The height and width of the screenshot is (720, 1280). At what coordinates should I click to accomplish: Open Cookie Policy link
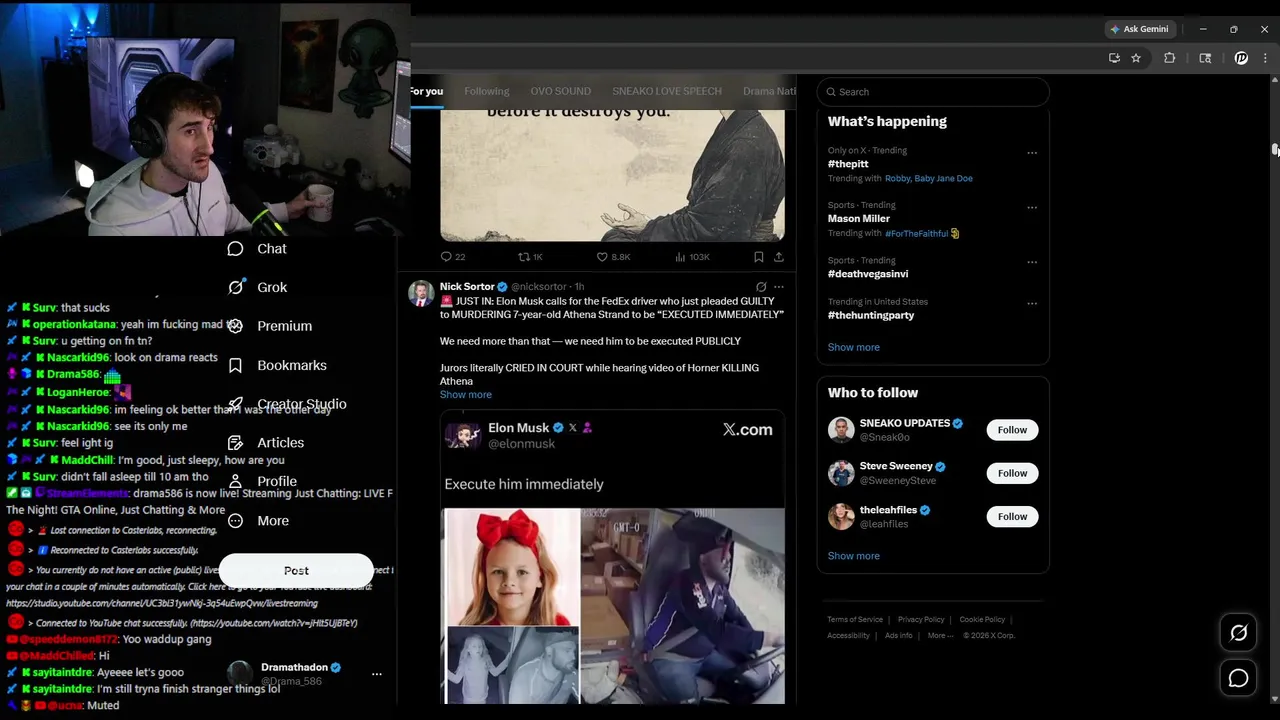click(982, 620)
